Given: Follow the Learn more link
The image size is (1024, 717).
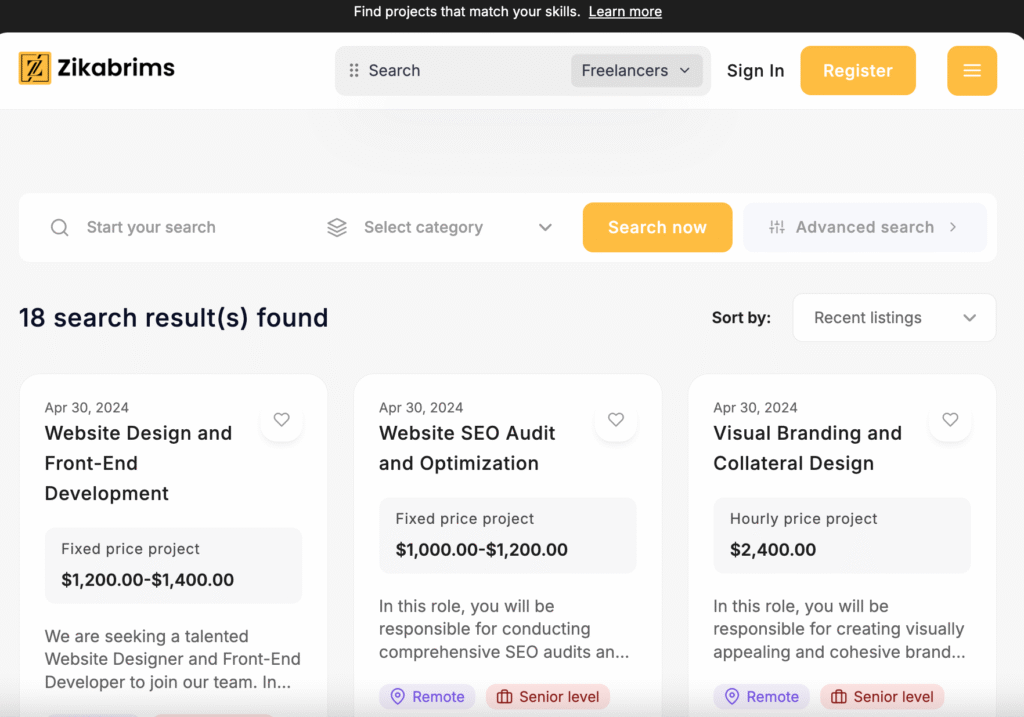Looking at the screenshot, I should pos(625,12).
